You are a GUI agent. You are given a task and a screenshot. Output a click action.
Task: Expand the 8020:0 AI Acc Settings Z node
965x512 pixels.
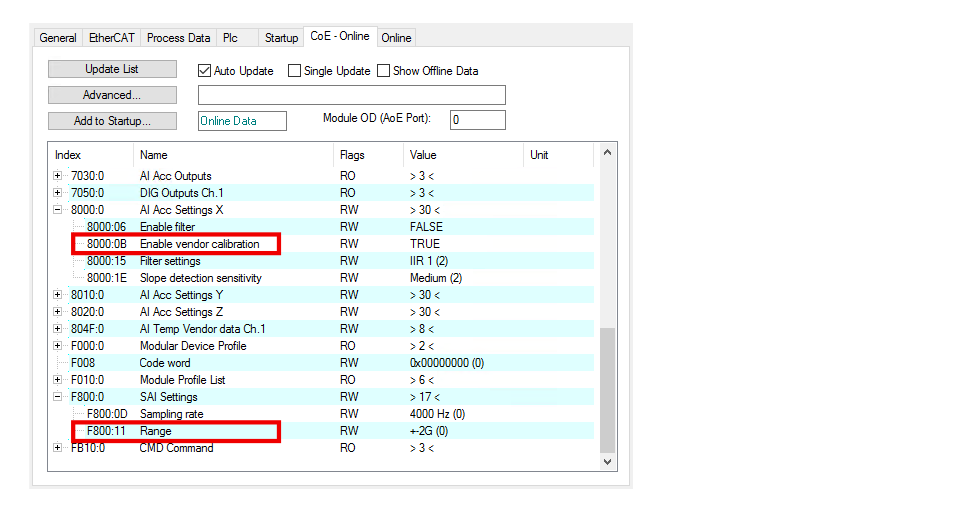point(57,312)
